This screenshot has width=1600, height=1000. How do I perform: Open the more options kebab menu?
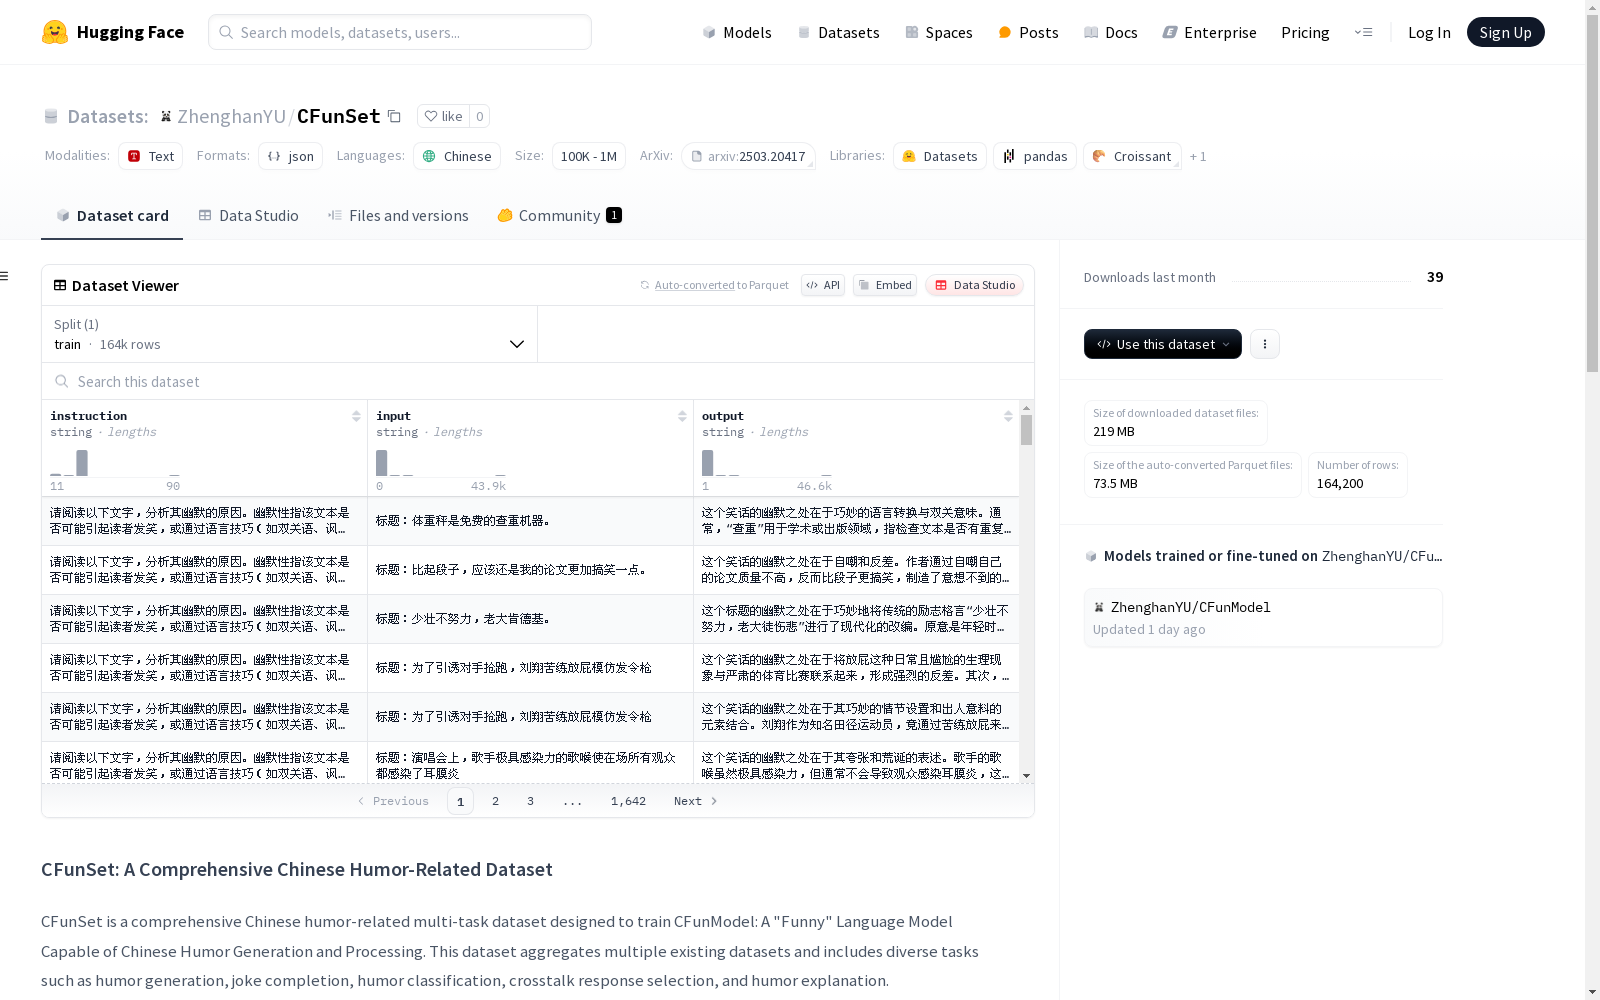tap(1265, 344)
